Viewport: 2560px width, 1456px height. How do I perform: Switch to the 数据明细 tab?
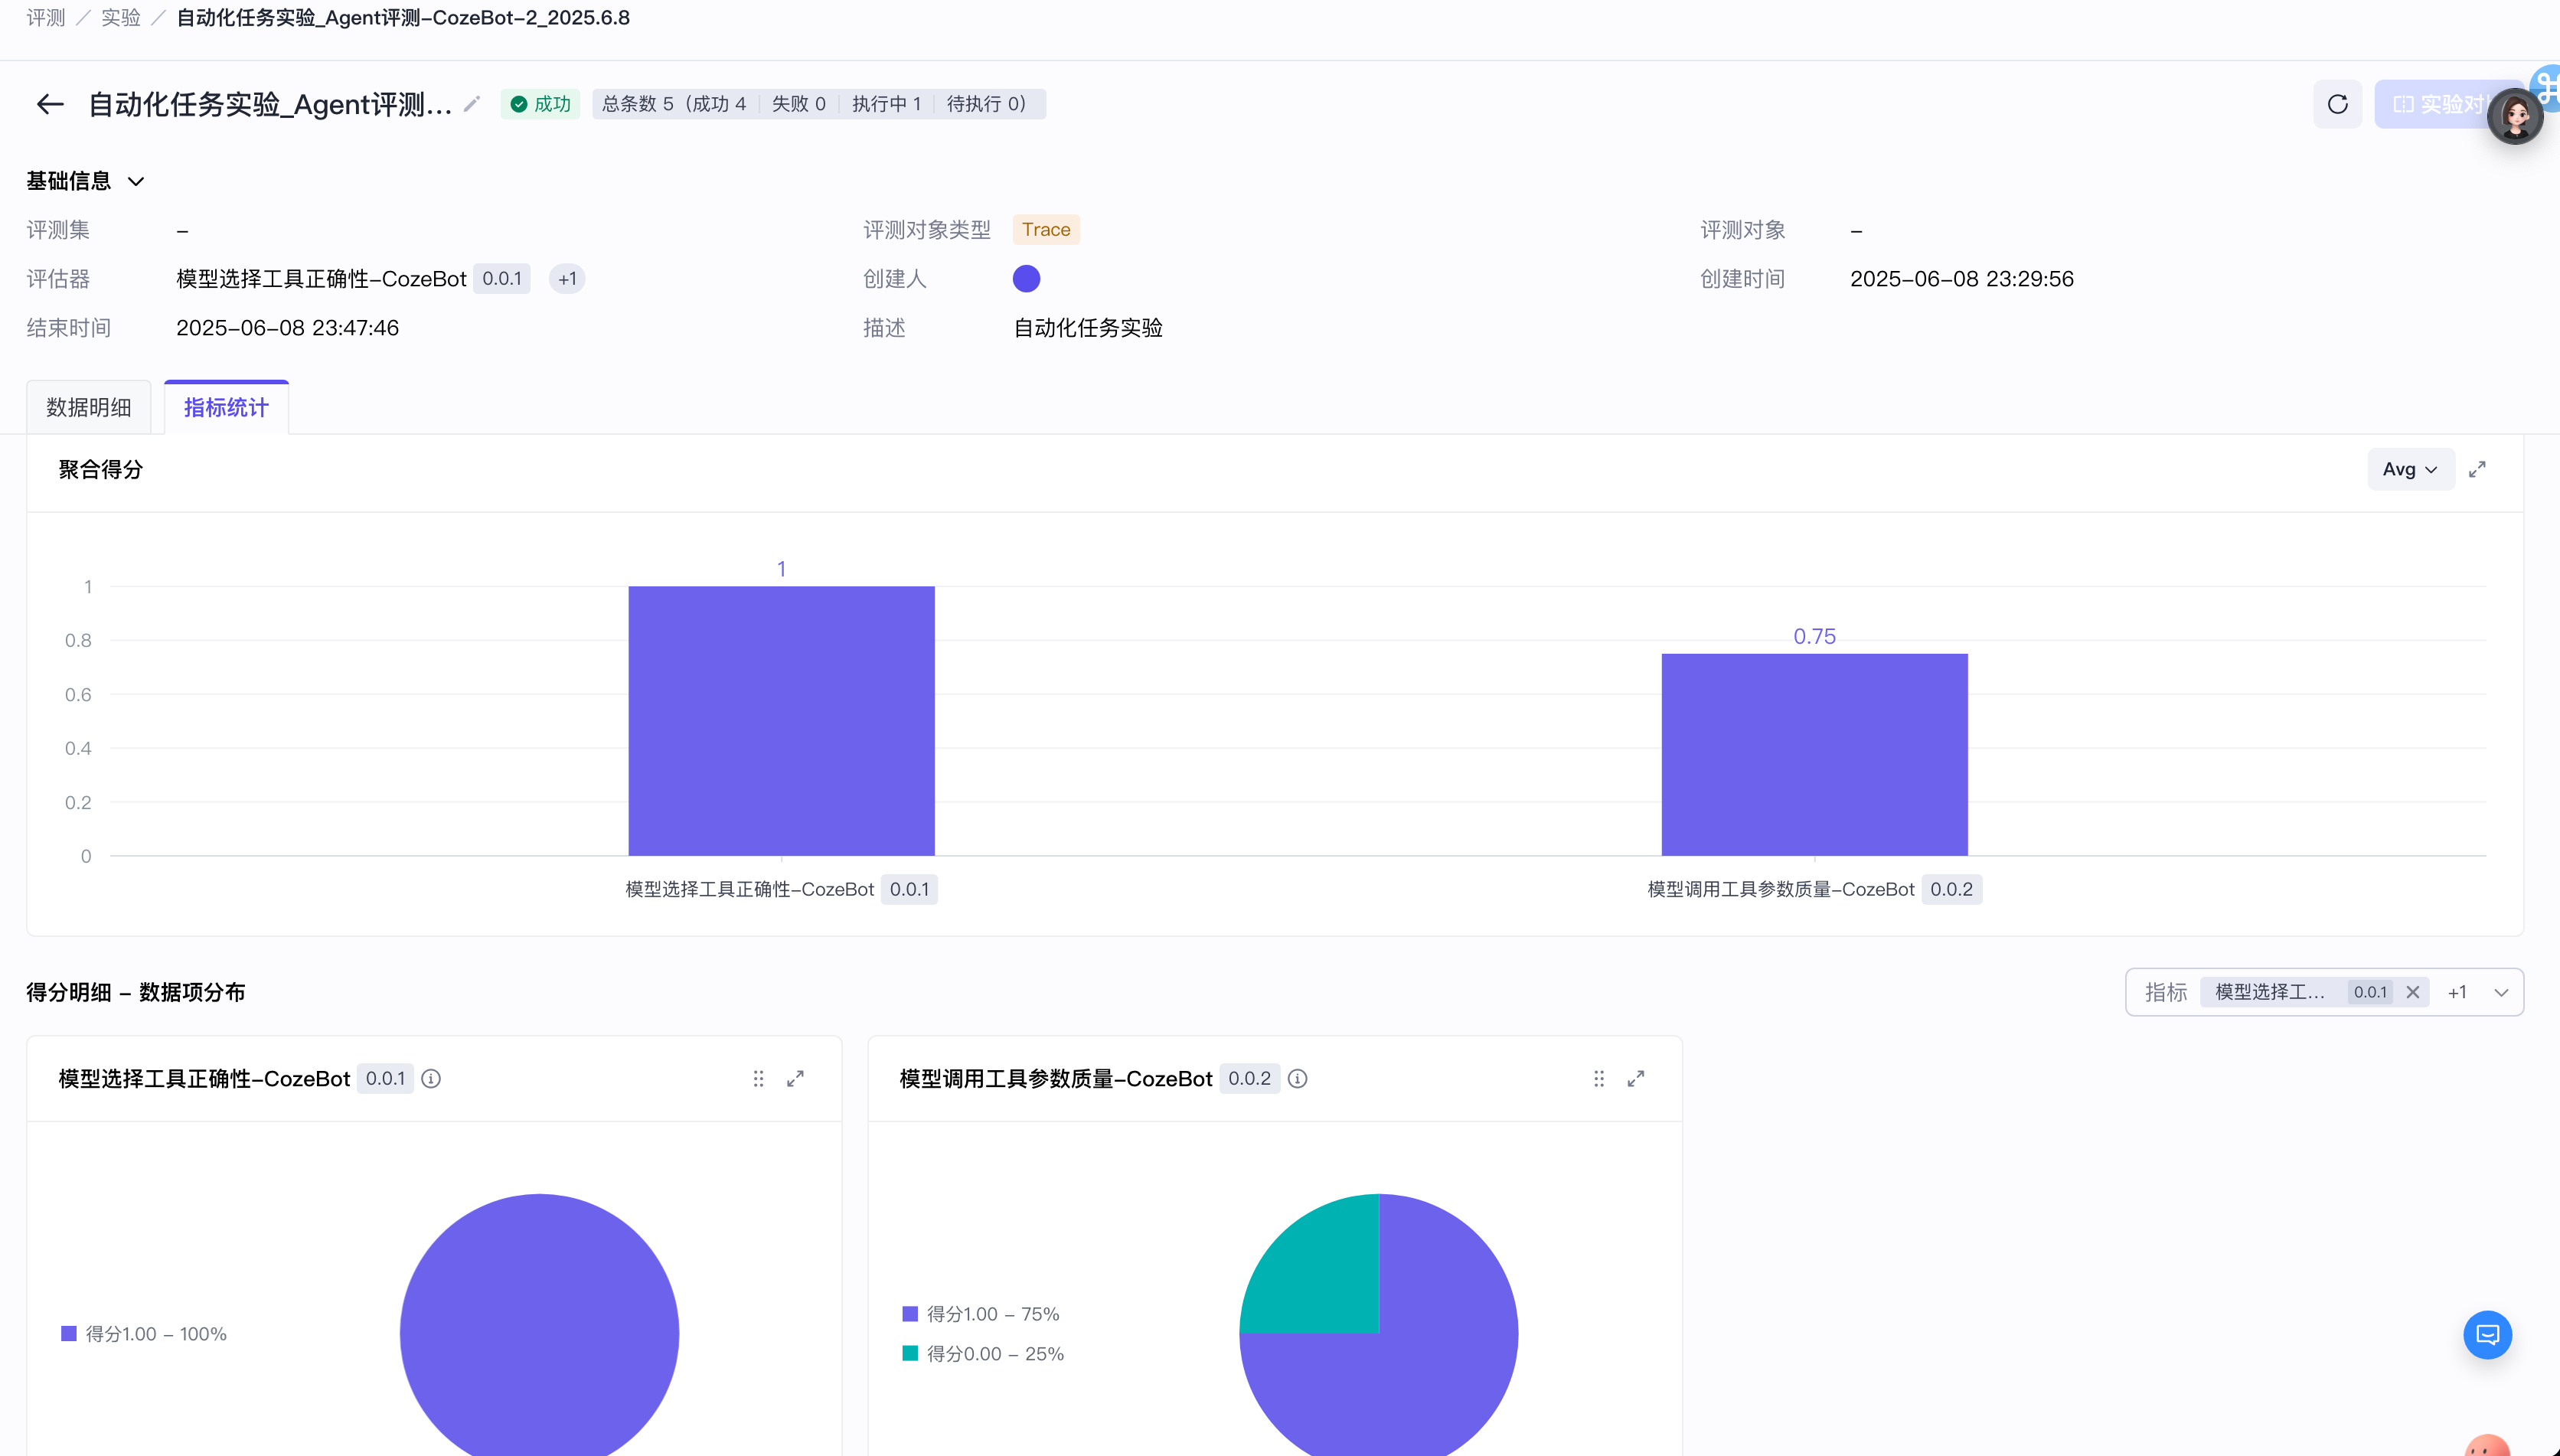tap(89, 407)
